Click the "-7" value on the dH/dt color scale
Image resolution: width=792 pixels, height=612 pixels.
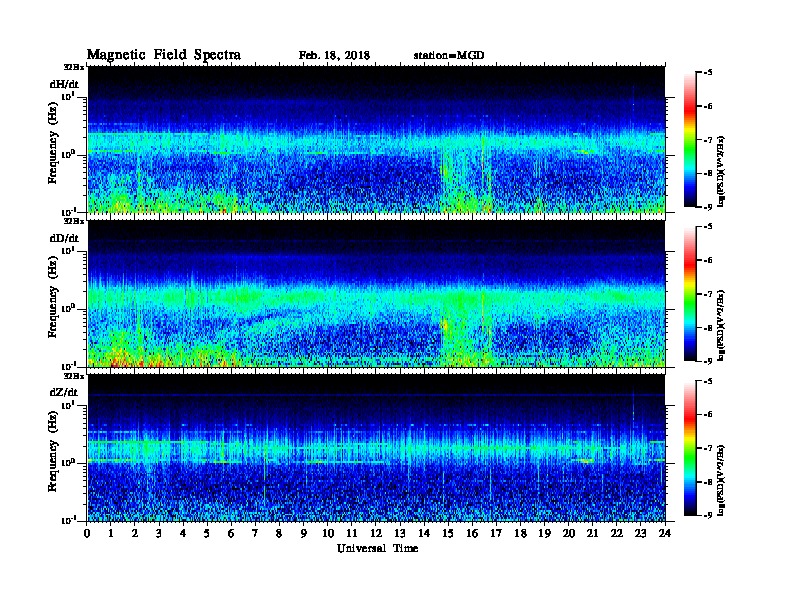pyautogui.click(x=708, y=140)
